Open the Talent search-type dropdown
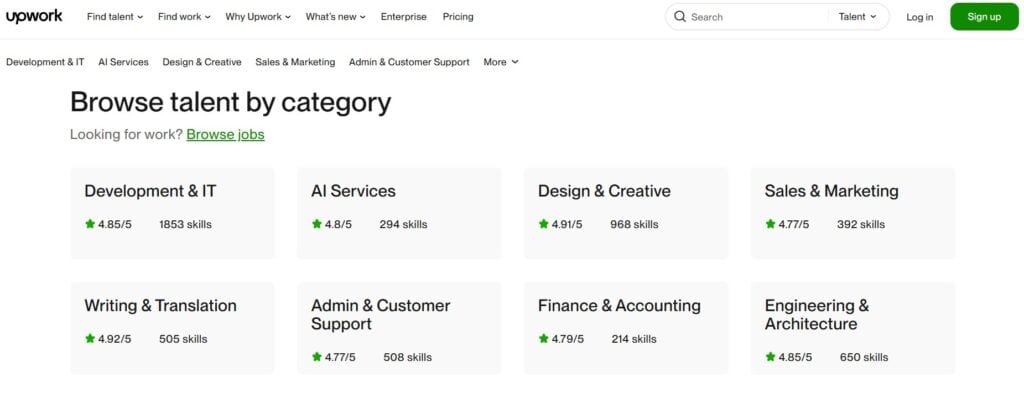1024x413 pixels. (x=857, y=17)
